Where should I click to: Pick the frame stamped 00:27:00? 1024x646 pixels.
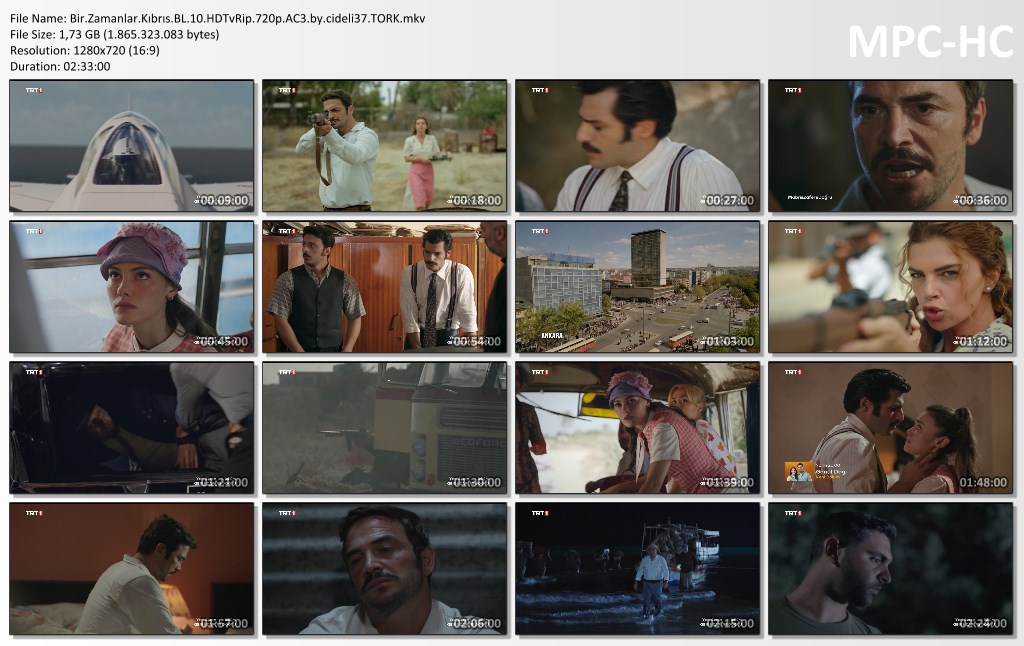[637, 146]
